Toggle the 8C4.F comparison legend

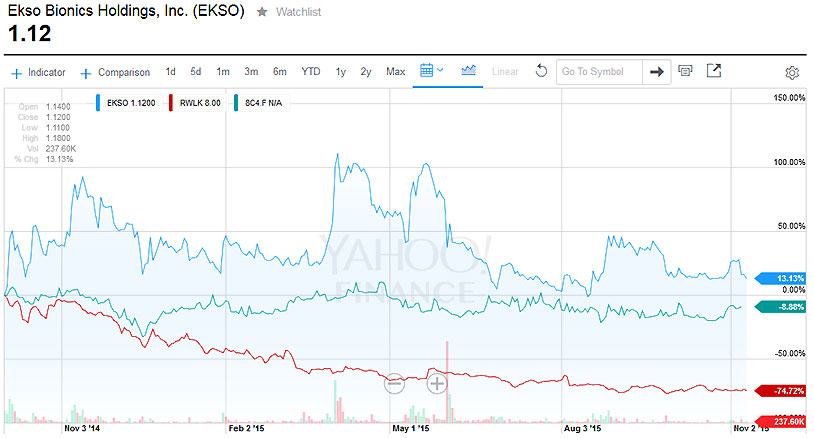tap(259, 101)
